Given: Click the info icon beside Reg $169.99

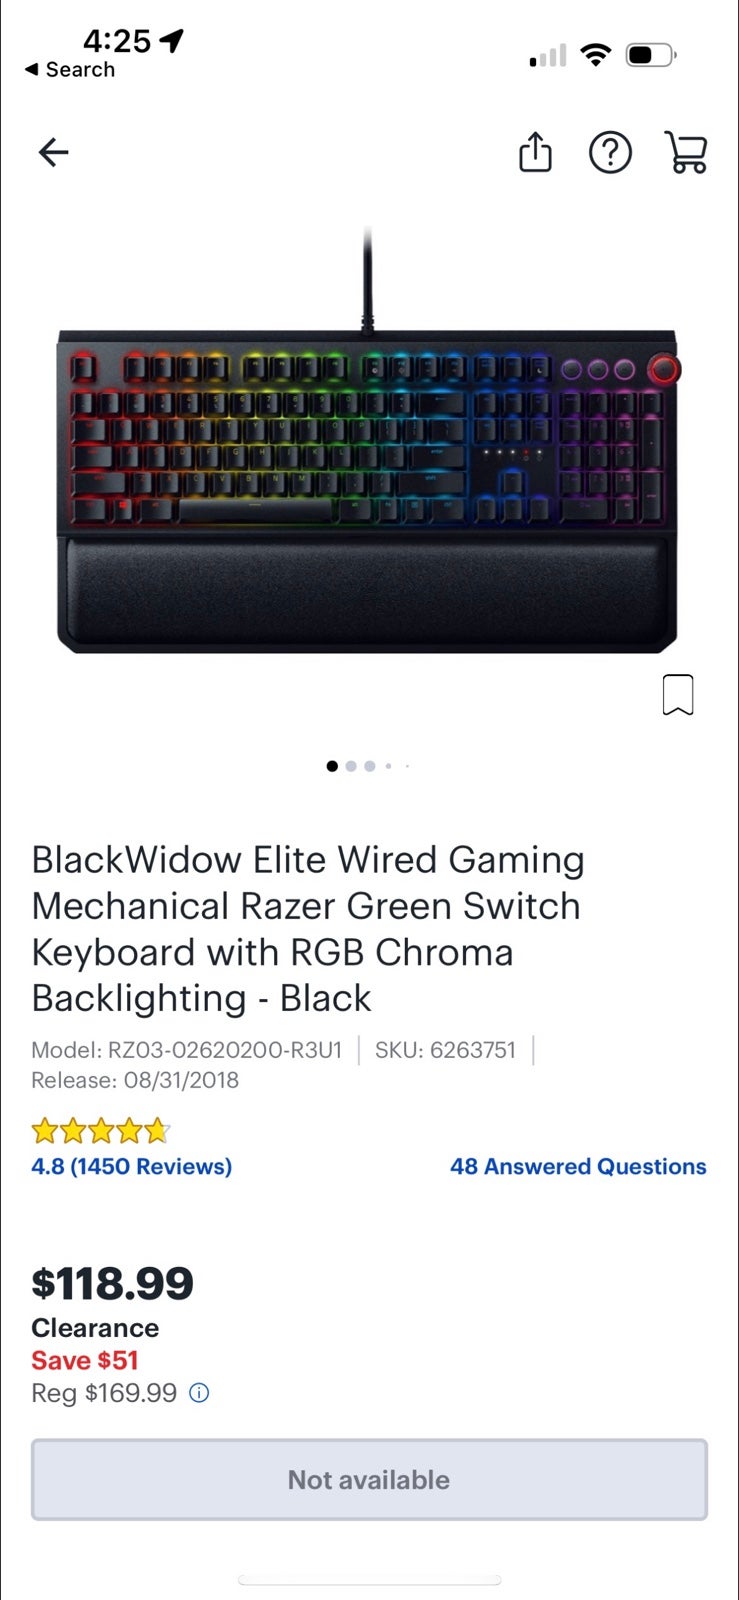Looking at the screenshot, I should pyautogui.click(x=199, y=1393).
